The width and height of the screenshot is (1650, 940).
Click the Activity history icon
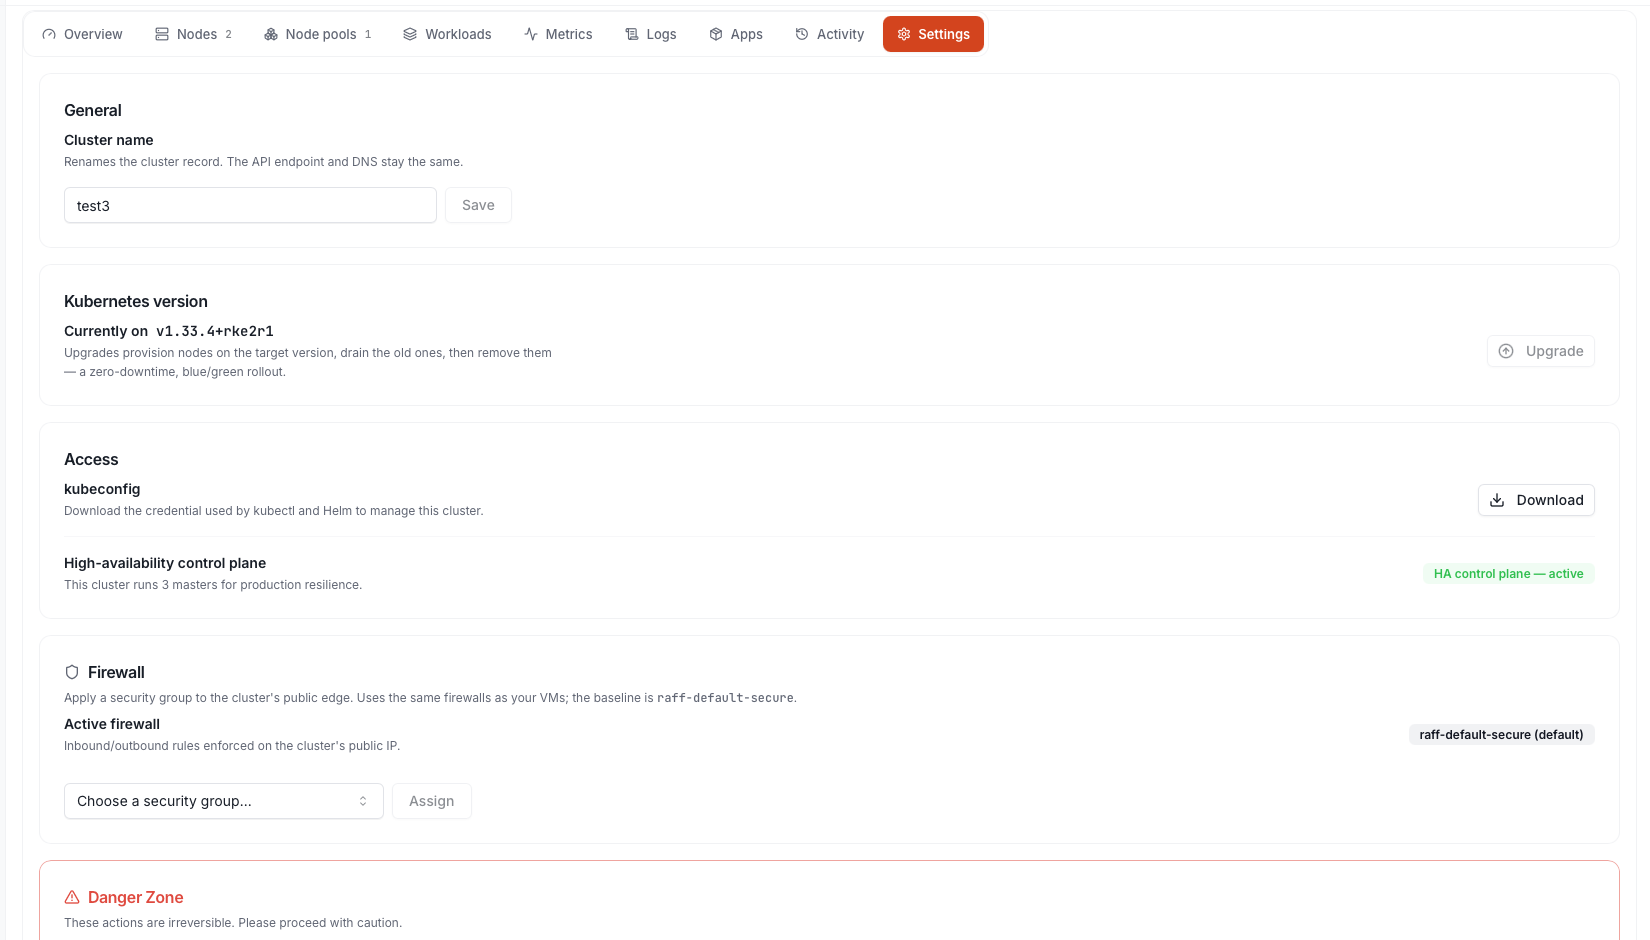click(x=802, y=34)
